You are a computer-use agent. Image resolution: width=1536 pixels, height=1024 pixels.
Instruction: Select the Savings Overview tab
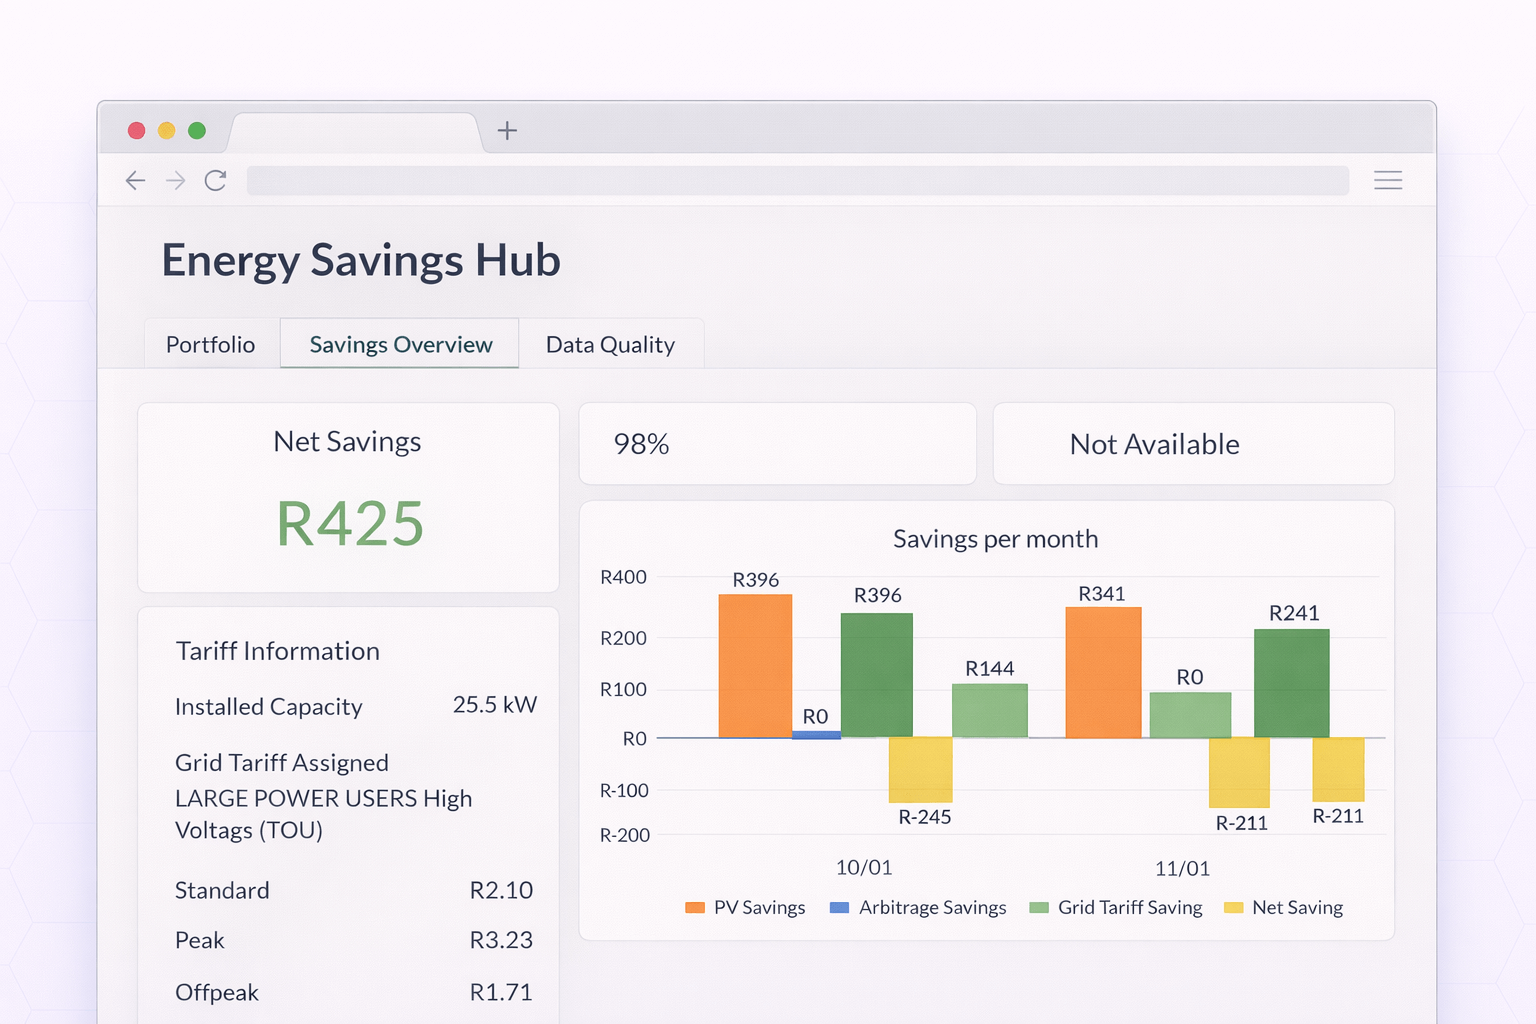(400, 344)
